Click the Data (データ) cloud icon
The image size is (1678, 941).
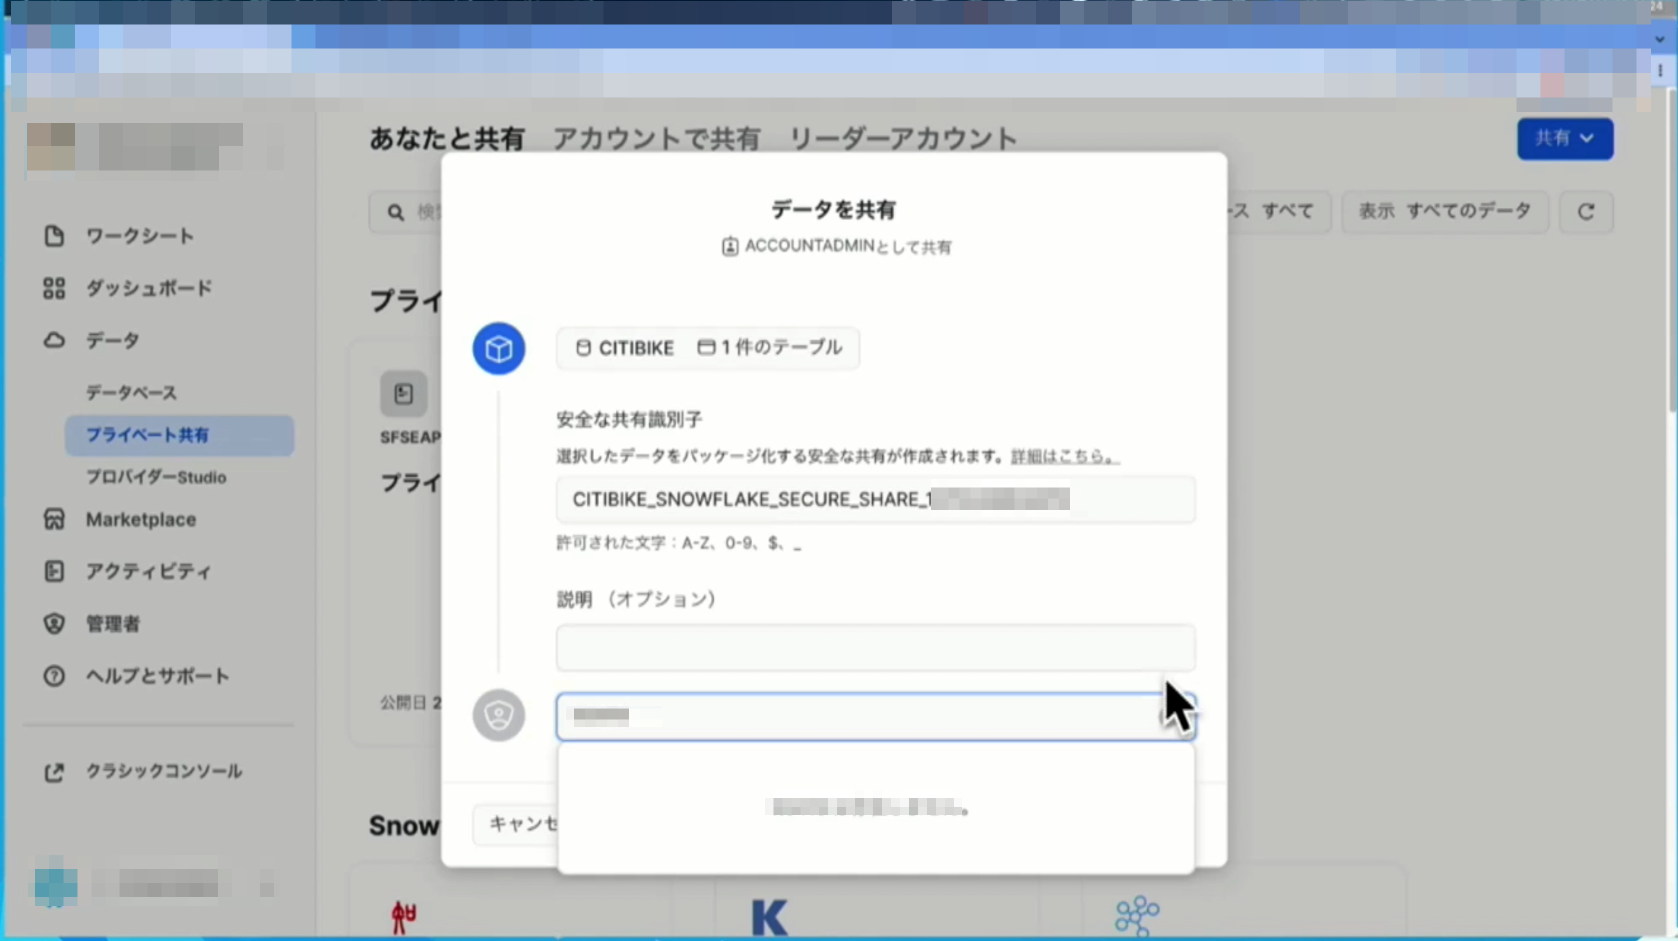click(54, 341)
